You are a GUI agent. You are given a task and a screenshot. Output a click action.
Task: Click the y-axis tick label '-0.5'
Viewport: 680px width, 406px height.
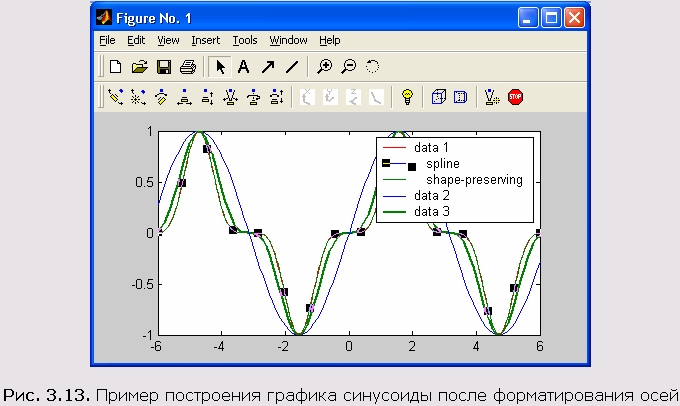(x=142, y=285)
